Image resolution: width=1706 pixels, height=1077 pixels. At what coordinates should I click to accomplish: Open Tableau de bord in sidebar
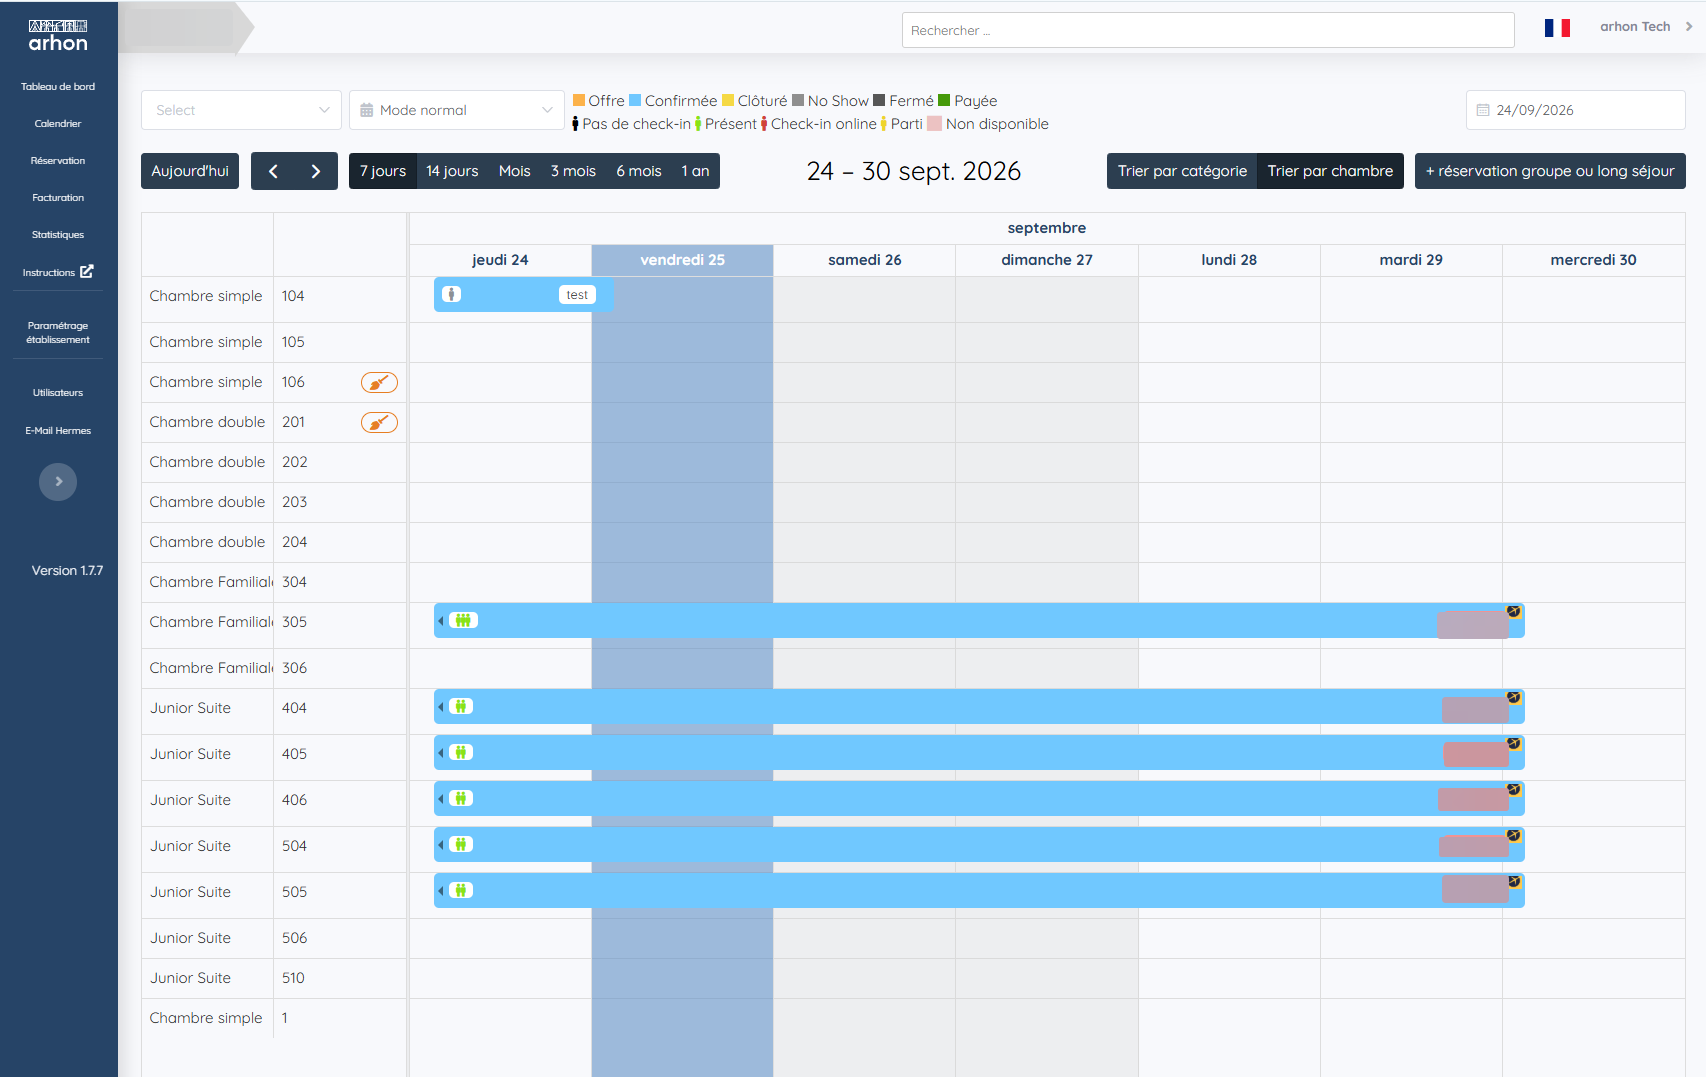coord(58,87)
